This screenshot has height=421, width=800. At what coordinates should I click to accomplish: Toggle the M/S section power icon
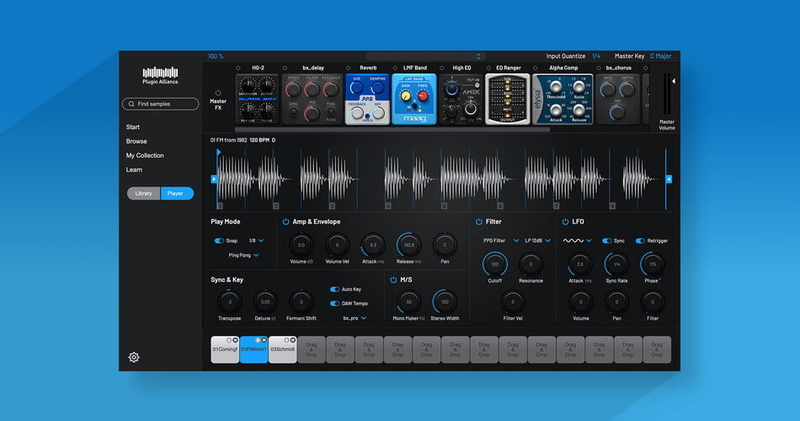pos(393,280)
